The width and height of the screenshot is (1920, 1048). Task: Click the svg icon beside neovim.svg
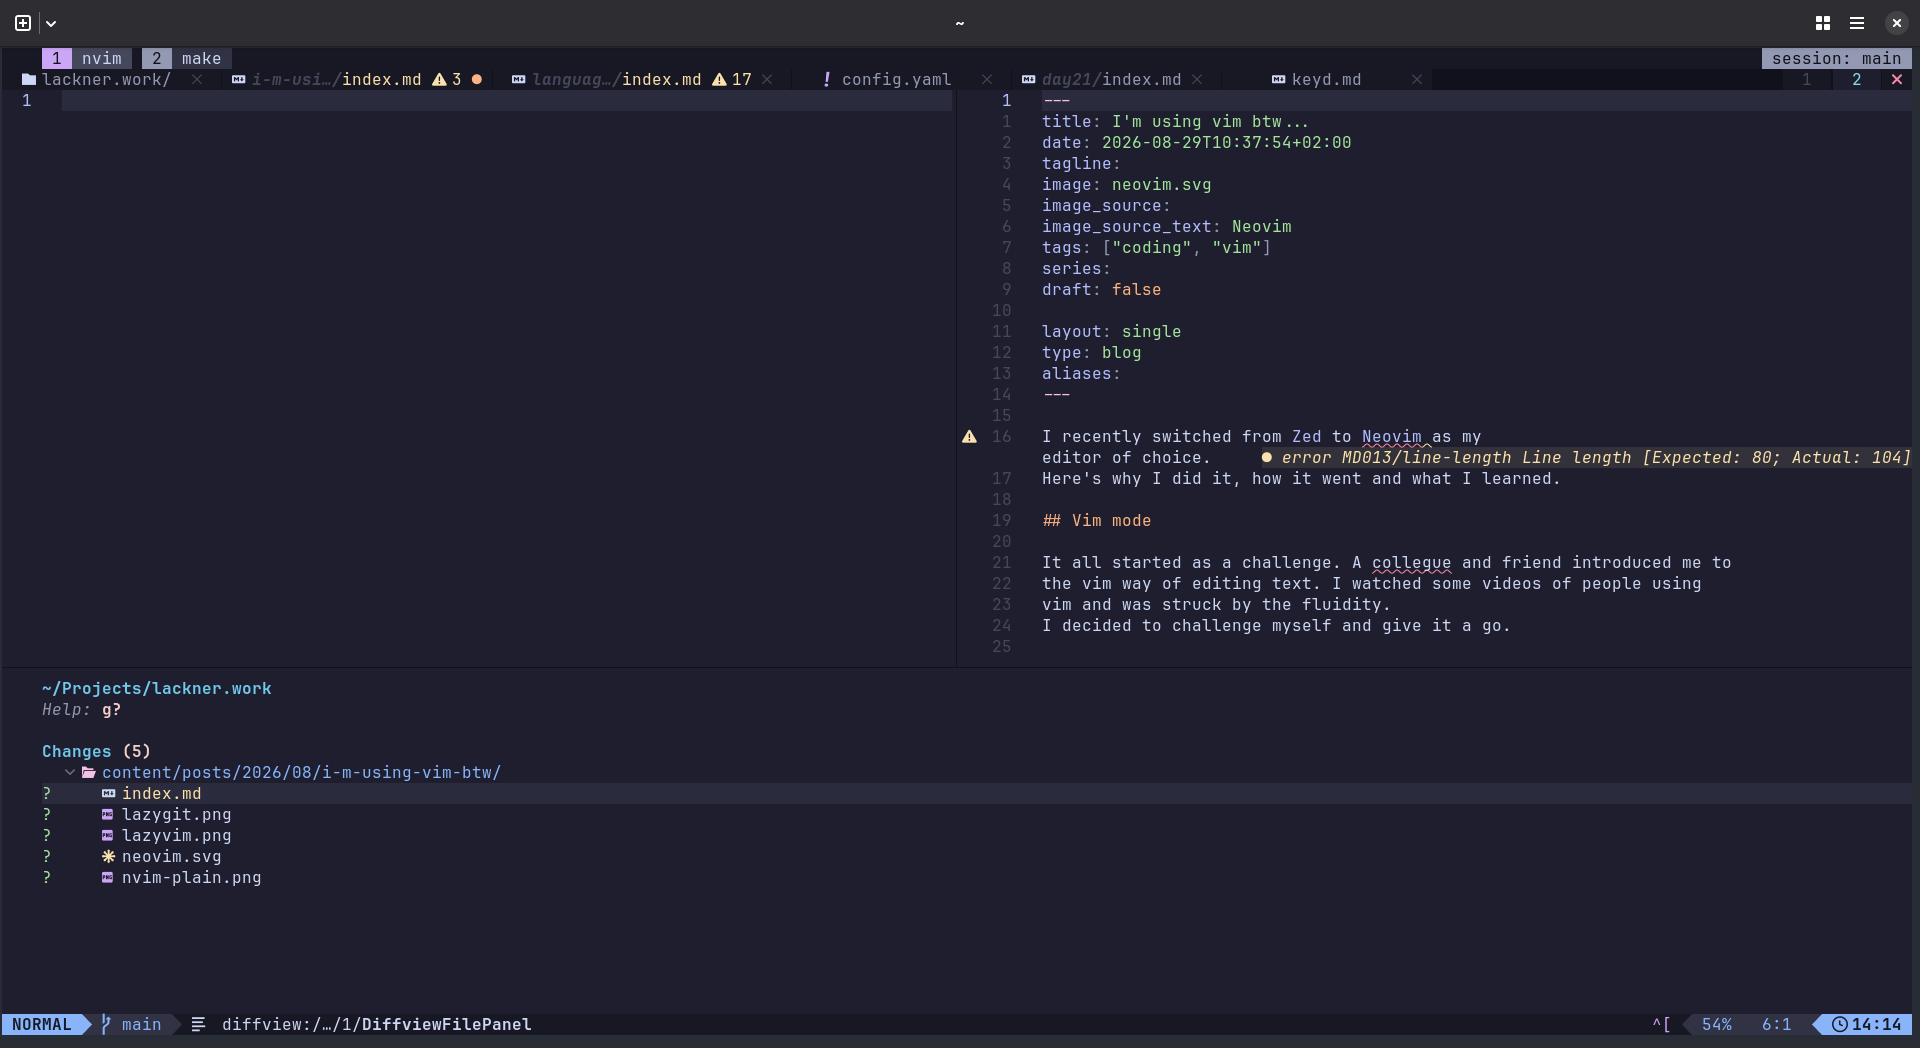pyautogui.click(x=108, y=856)
